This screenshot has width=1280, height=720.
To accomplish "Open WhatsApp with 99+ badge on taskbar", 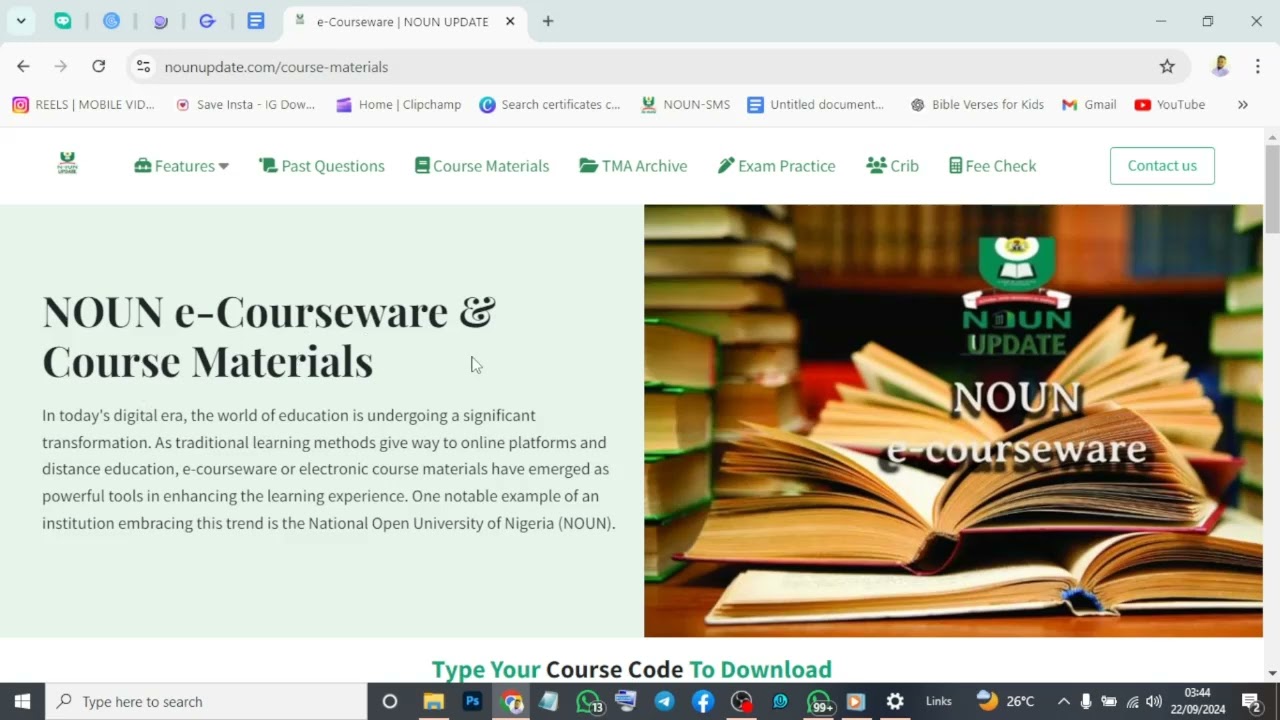I will 820,702.
